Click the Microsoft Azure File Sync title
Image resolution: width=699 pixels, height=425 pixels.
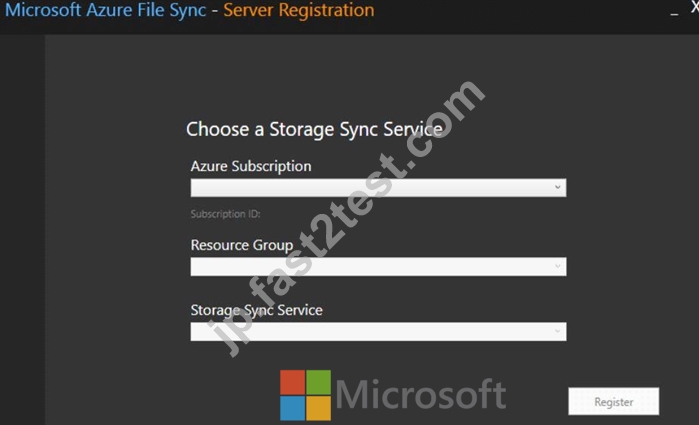click(106, 10)
